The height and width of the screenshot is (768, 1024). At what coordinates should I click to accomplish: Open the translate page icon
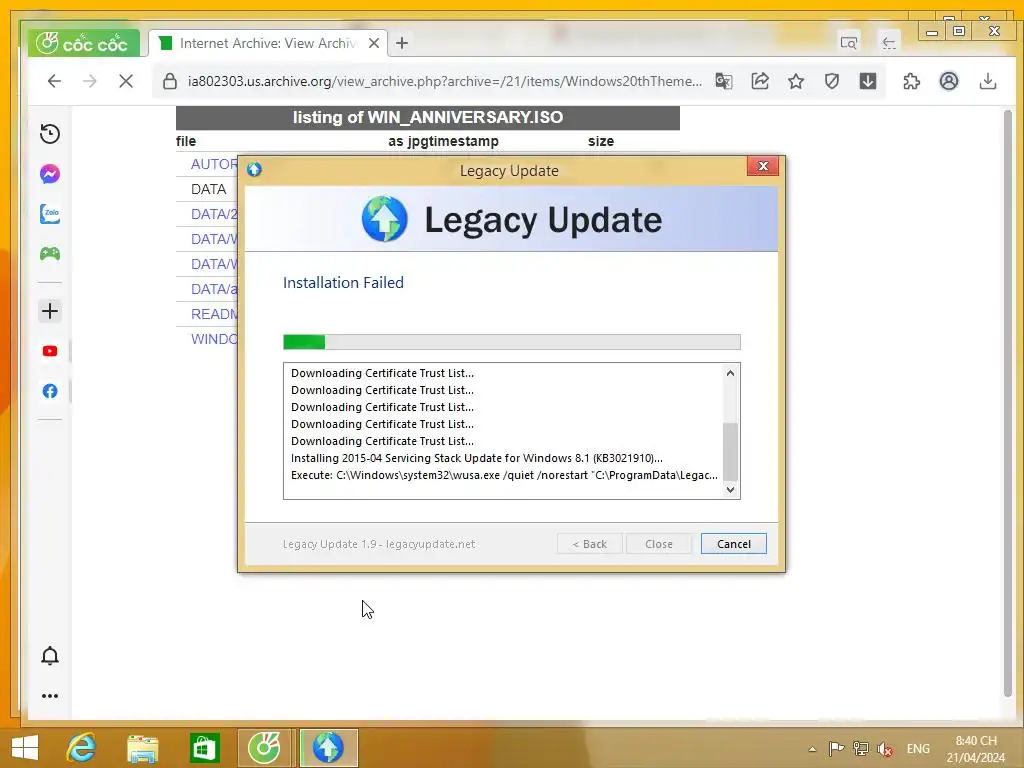point(724,81)
